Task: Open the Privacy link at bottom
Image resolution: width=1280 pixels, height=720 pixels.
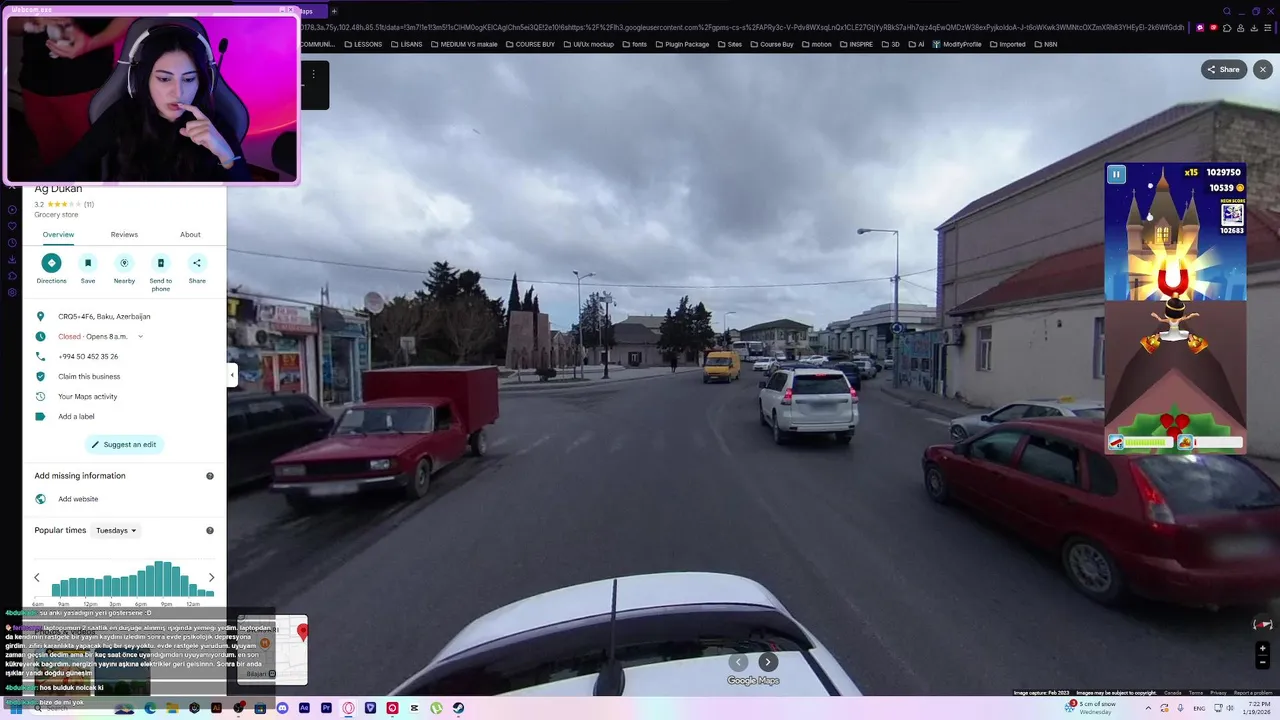Action: pos(1218,693)
